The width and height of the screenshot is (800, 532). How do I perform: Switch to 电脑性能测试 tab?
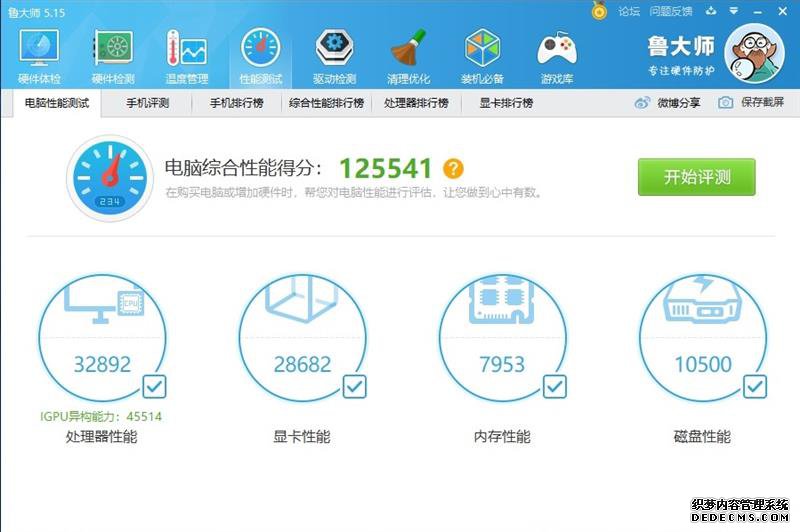(57, 103)
